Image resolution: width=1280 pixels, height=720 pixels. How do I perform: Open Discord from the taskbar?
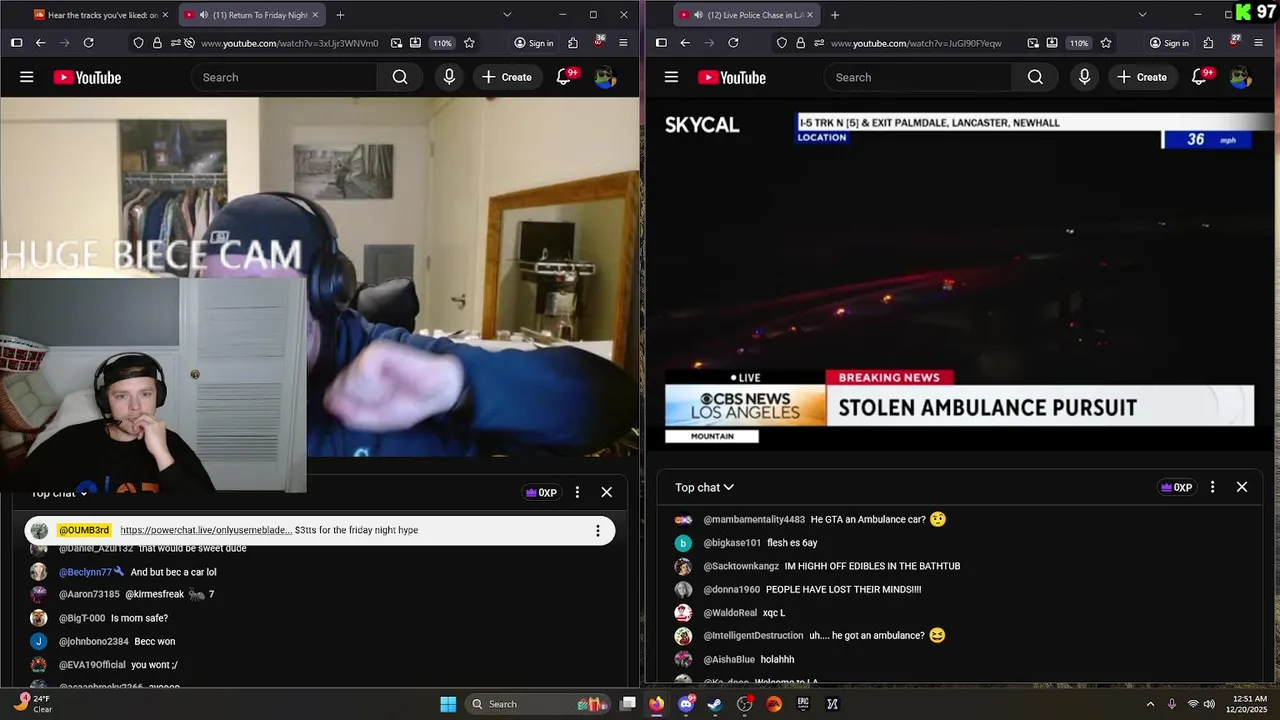tap(686, 704)
